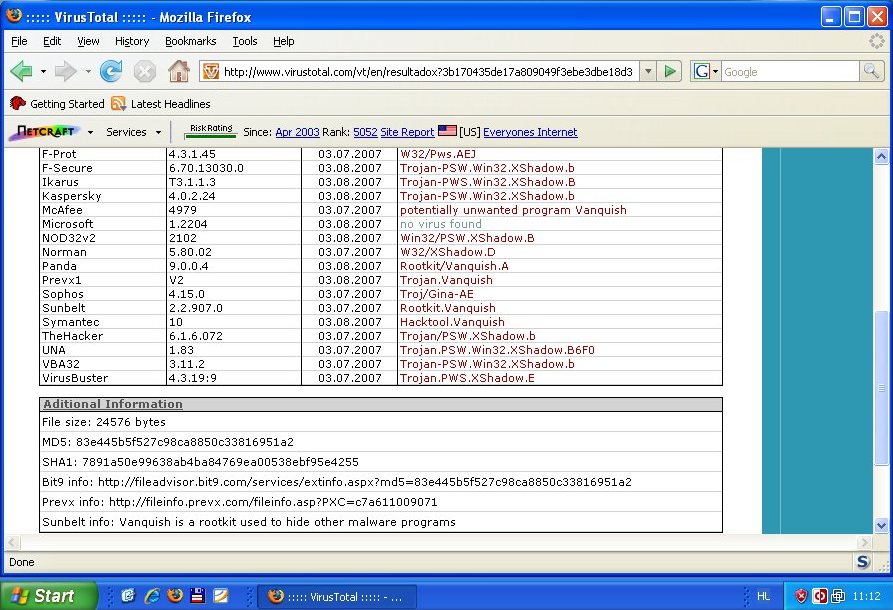The image size is (893, 610).
Task: Click the vertical scrollbar thumb
Action: [x=881, y=387]
